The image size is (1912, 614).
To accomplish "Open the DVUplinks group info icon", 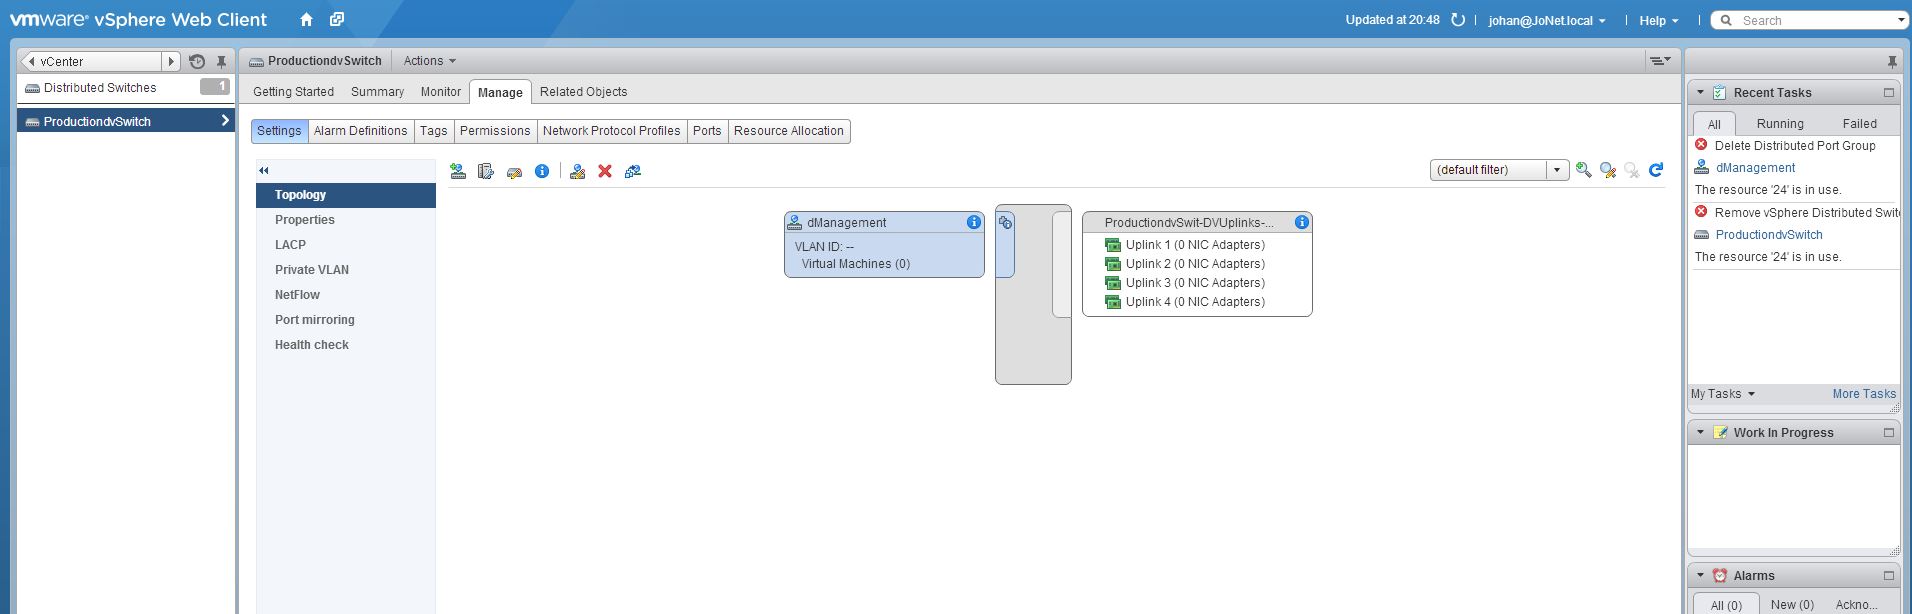I will point(1302,222).
